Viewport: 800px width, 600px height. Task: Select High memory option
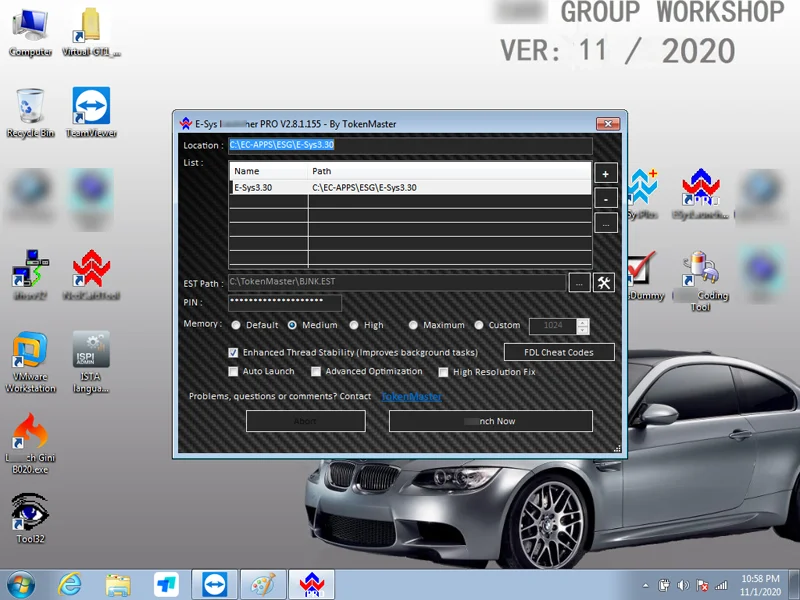point(354,326)
